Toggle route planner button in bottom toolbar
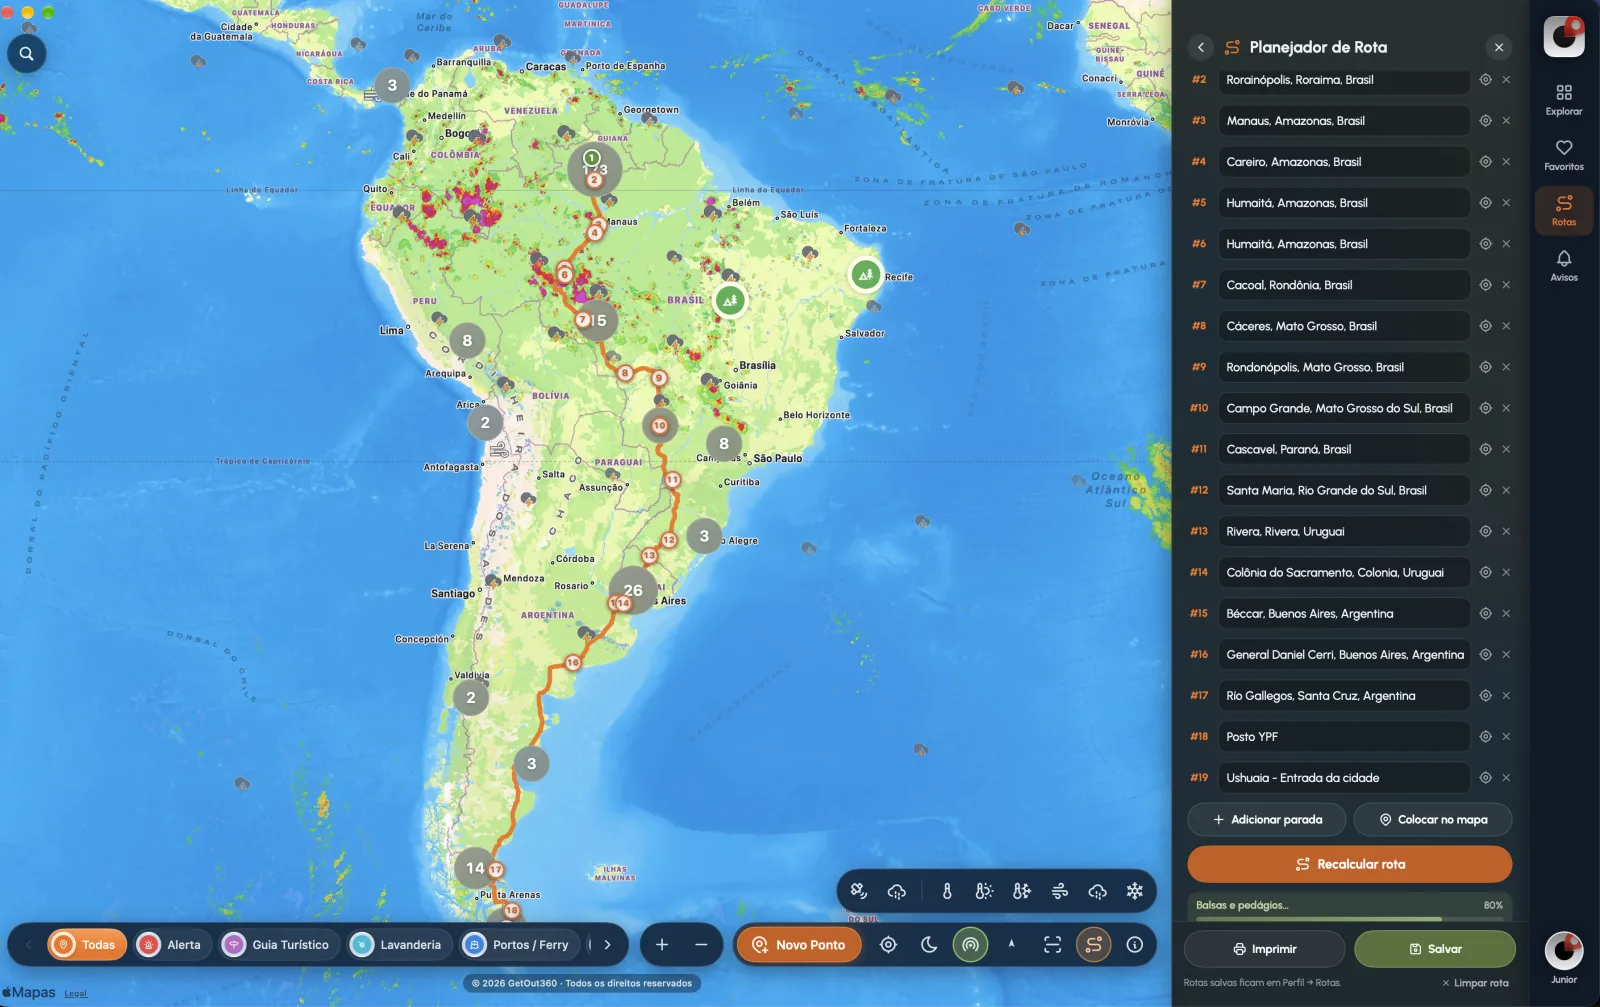The height and width of the screenshot is (1007, 1600). pos(1094,945)
